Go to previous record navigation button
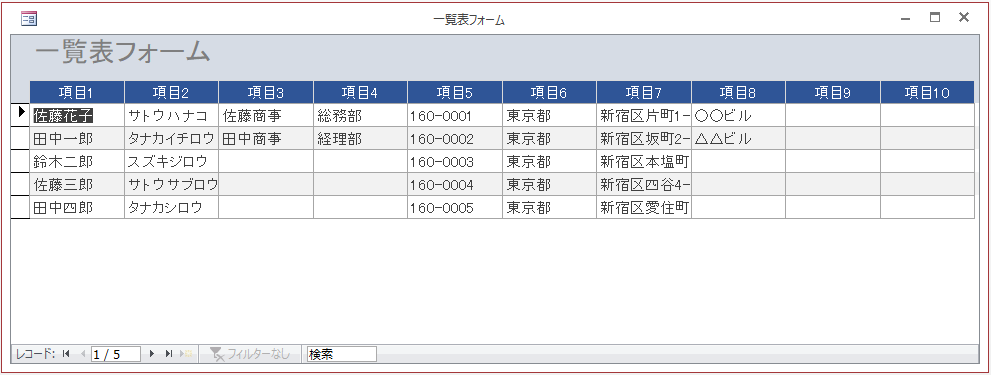This screenshot has width=991, height=375. click(x=82, y=354)
